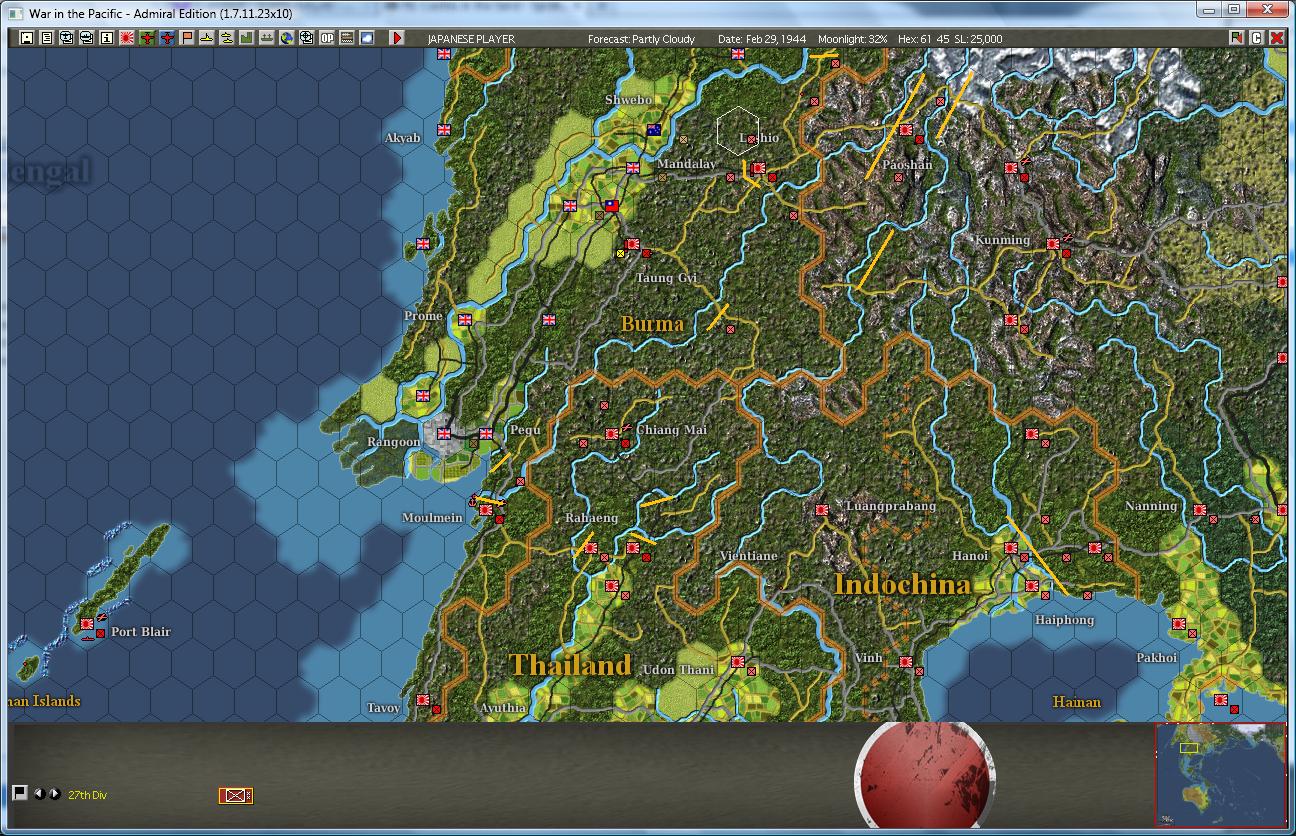Click the Moonlight: 32% status text
This screenshot has height=836, width=1296.
pyautogui.click(x=852, y=39)
